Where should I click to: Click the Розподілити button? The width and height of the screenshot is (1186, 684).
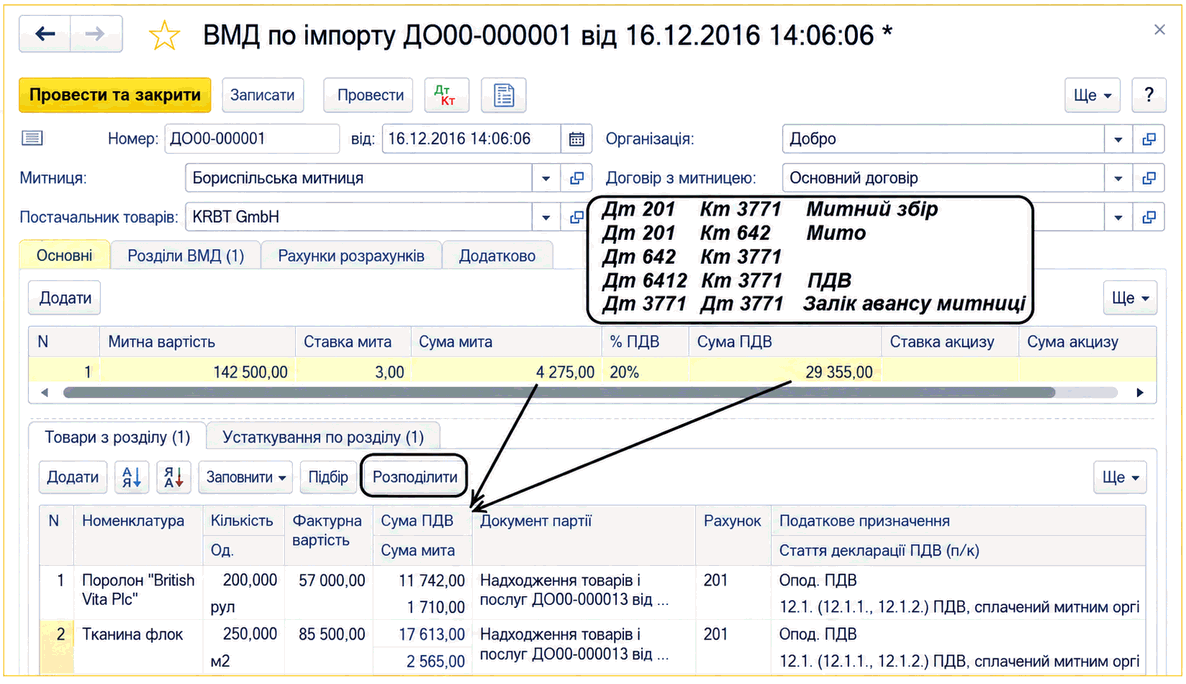414,477
